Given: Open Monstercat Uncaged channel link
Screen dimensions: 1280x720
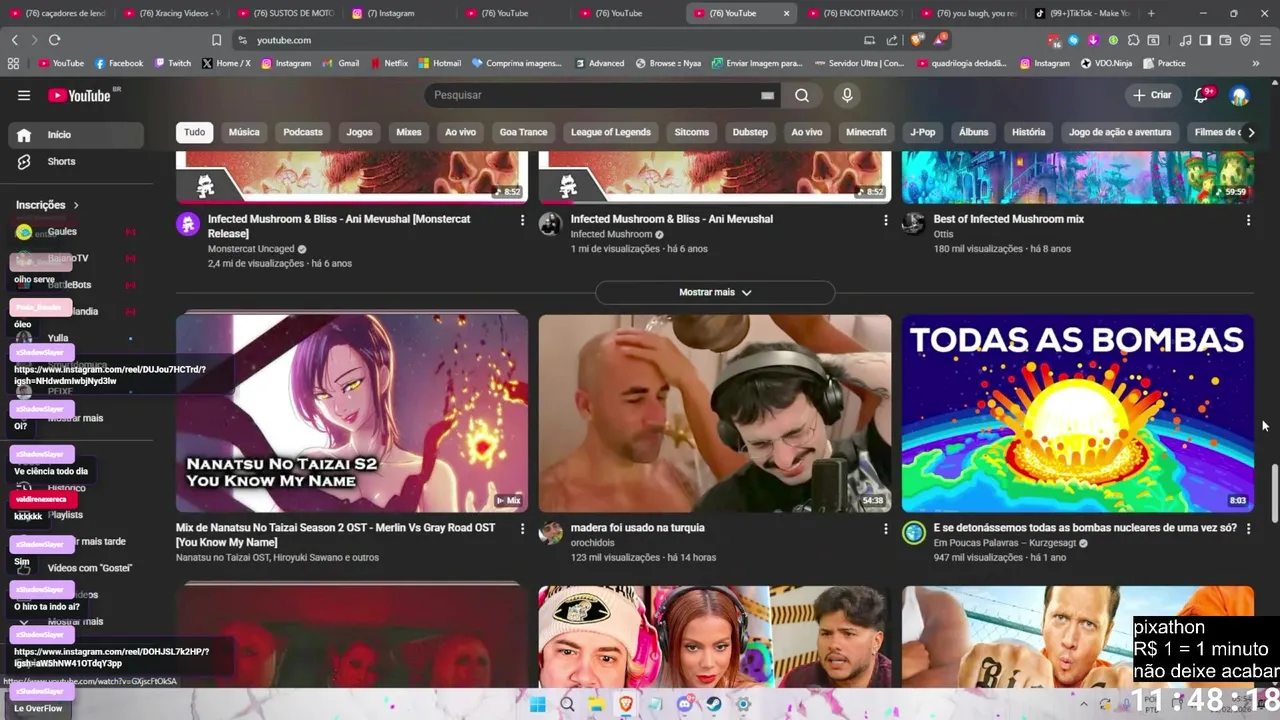Looking at the screenshot, I should coord(251,249).
